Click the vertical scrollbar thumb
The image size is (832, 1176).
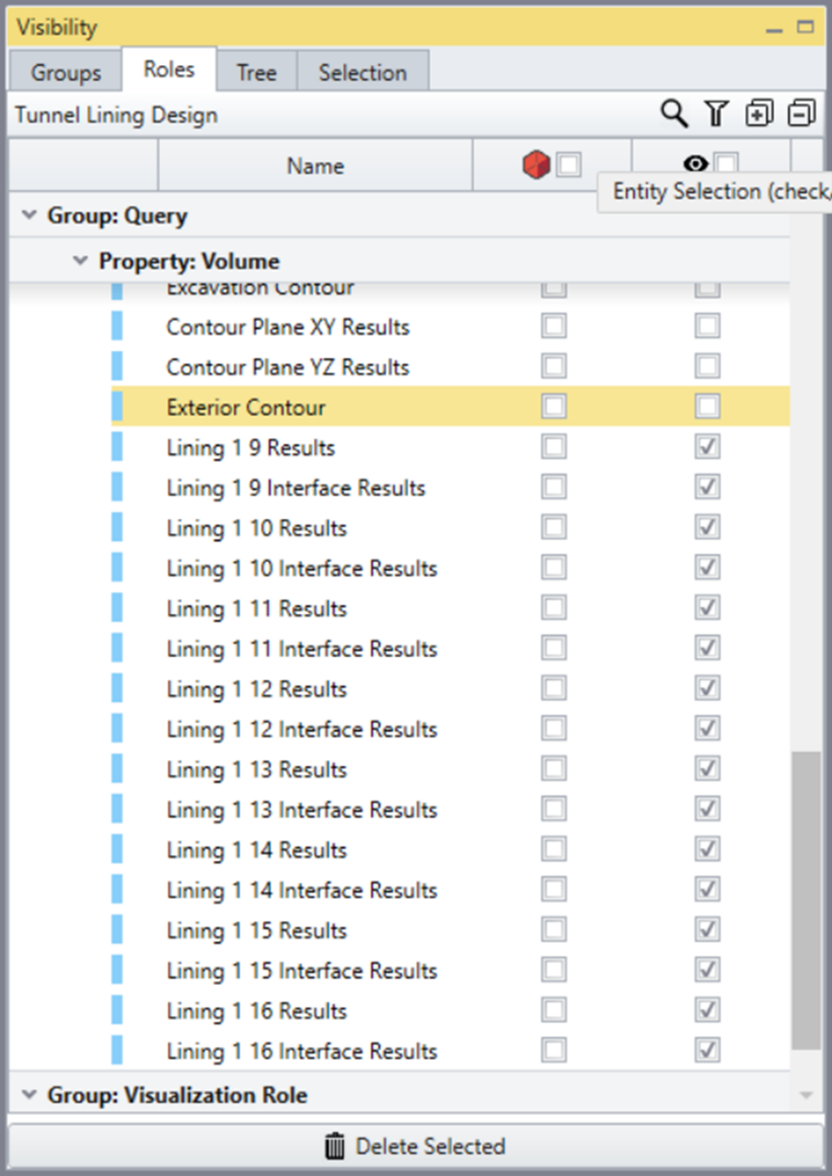point(806,901)
